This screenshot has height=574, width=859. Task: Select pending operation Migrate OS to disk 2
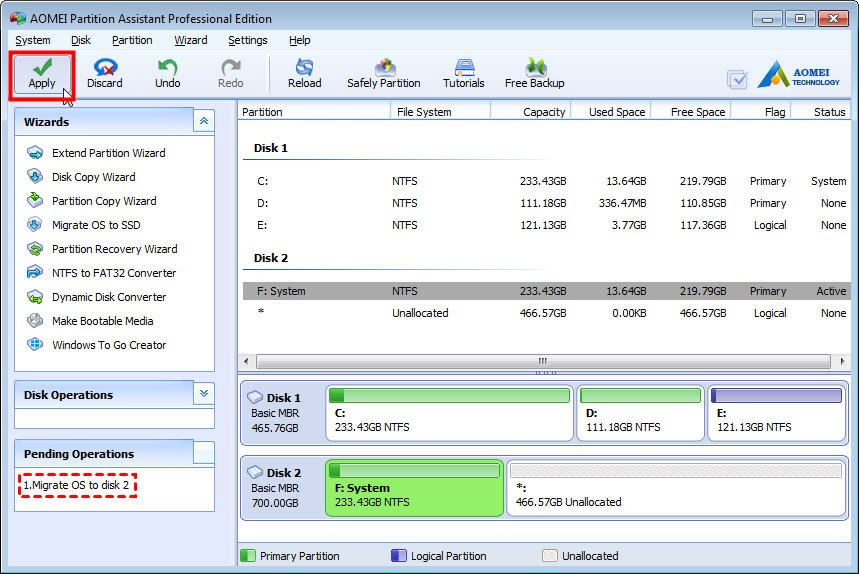click(76, 485)
